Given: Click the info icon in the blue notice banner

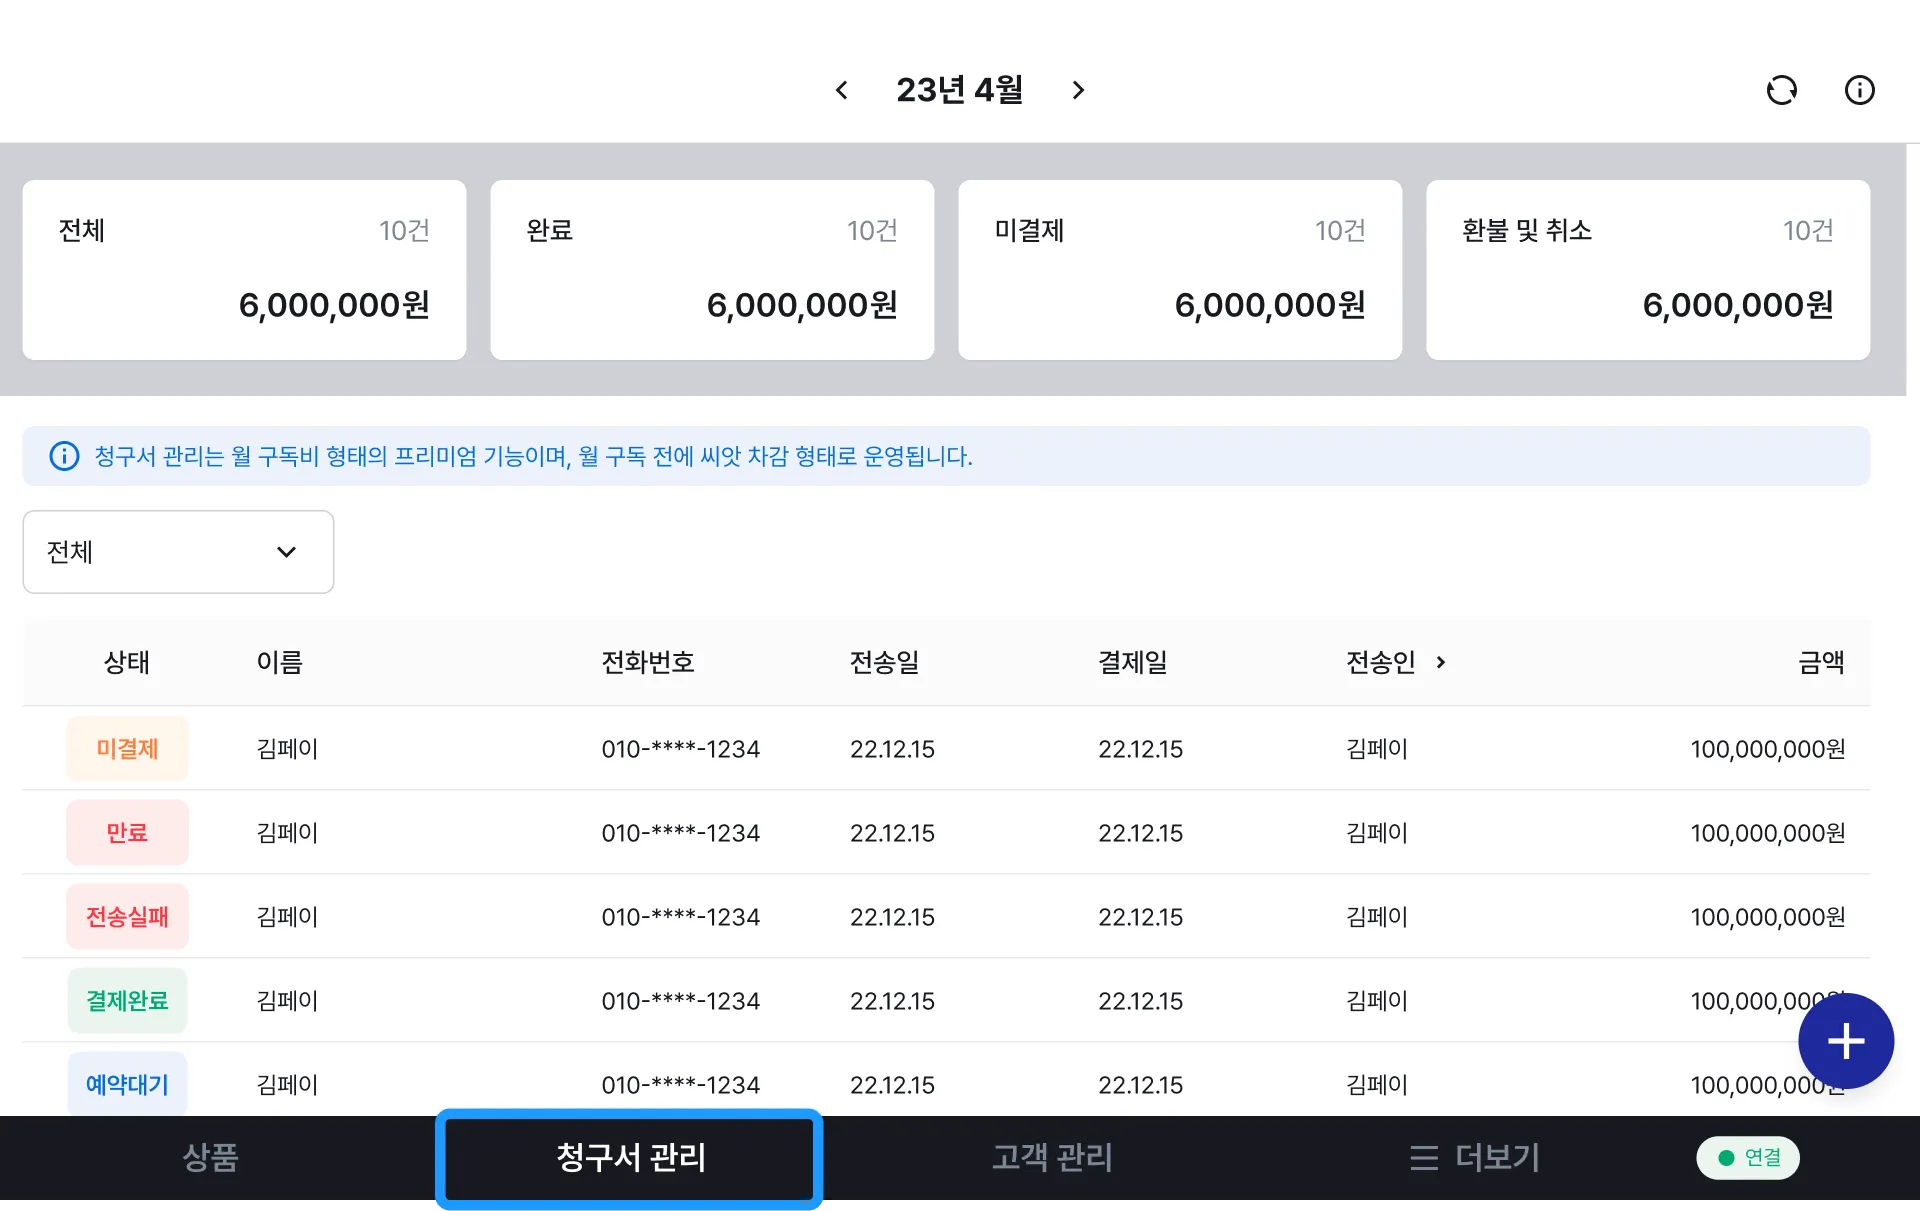Looking at the screenshot, I should 64,456.
